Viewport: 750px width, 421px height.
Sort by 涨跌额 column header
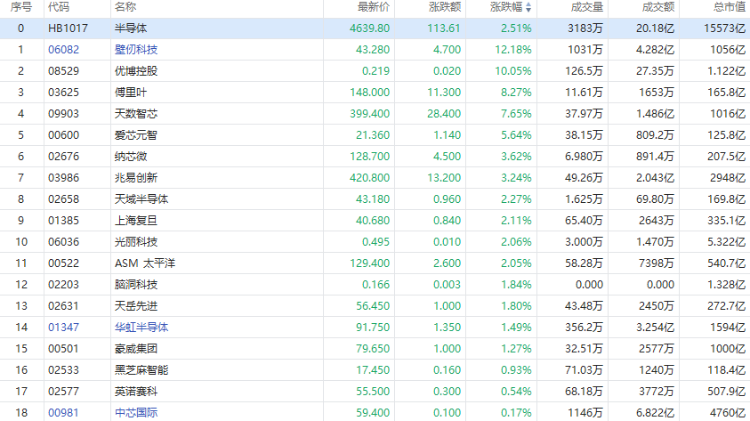[x=445, y=7]
